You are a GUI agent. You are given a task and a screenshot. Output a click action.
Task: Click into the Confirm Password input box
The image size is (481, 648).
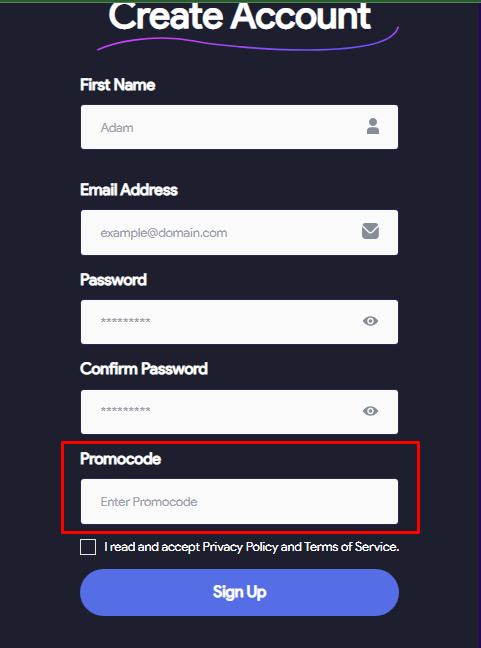[x=239, y=412]
